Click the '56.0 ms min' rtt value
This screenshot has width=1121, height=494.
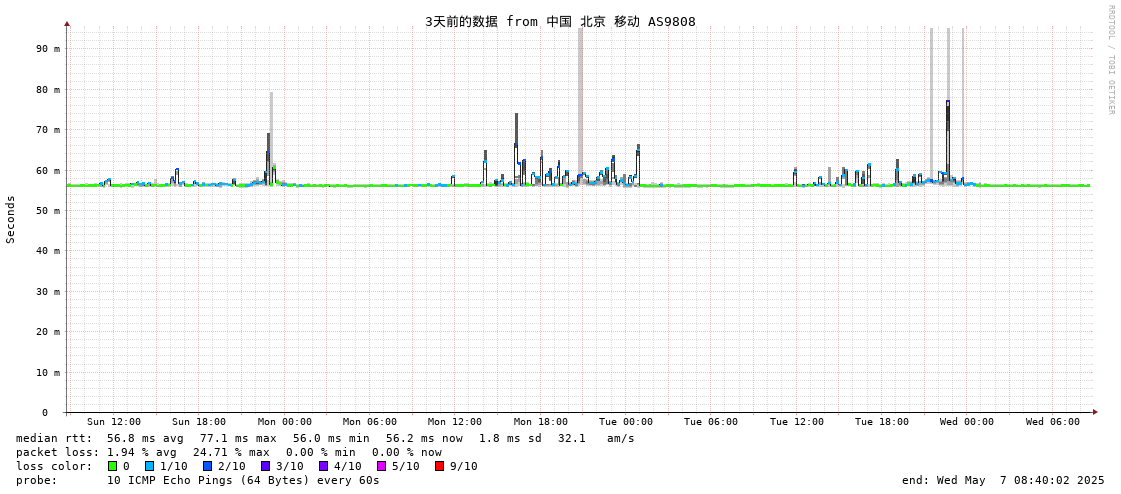click(x=331, y=438)
